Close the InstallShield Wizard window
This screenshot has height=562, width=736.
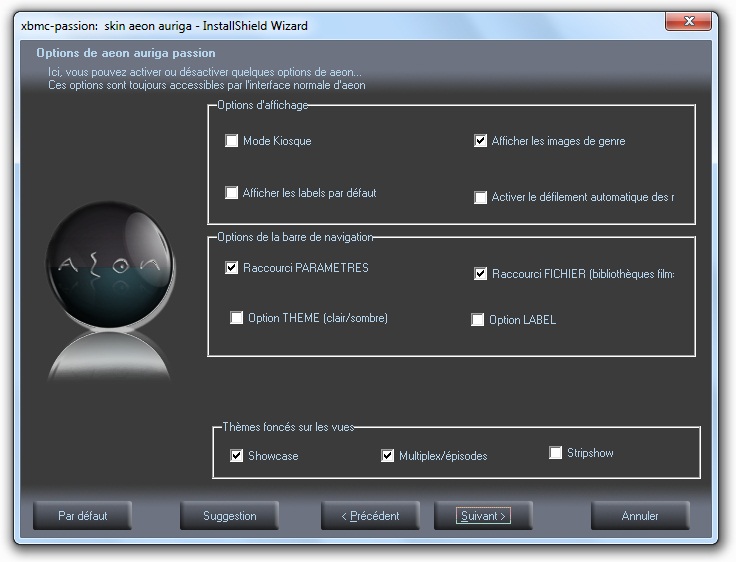(689, 21)
